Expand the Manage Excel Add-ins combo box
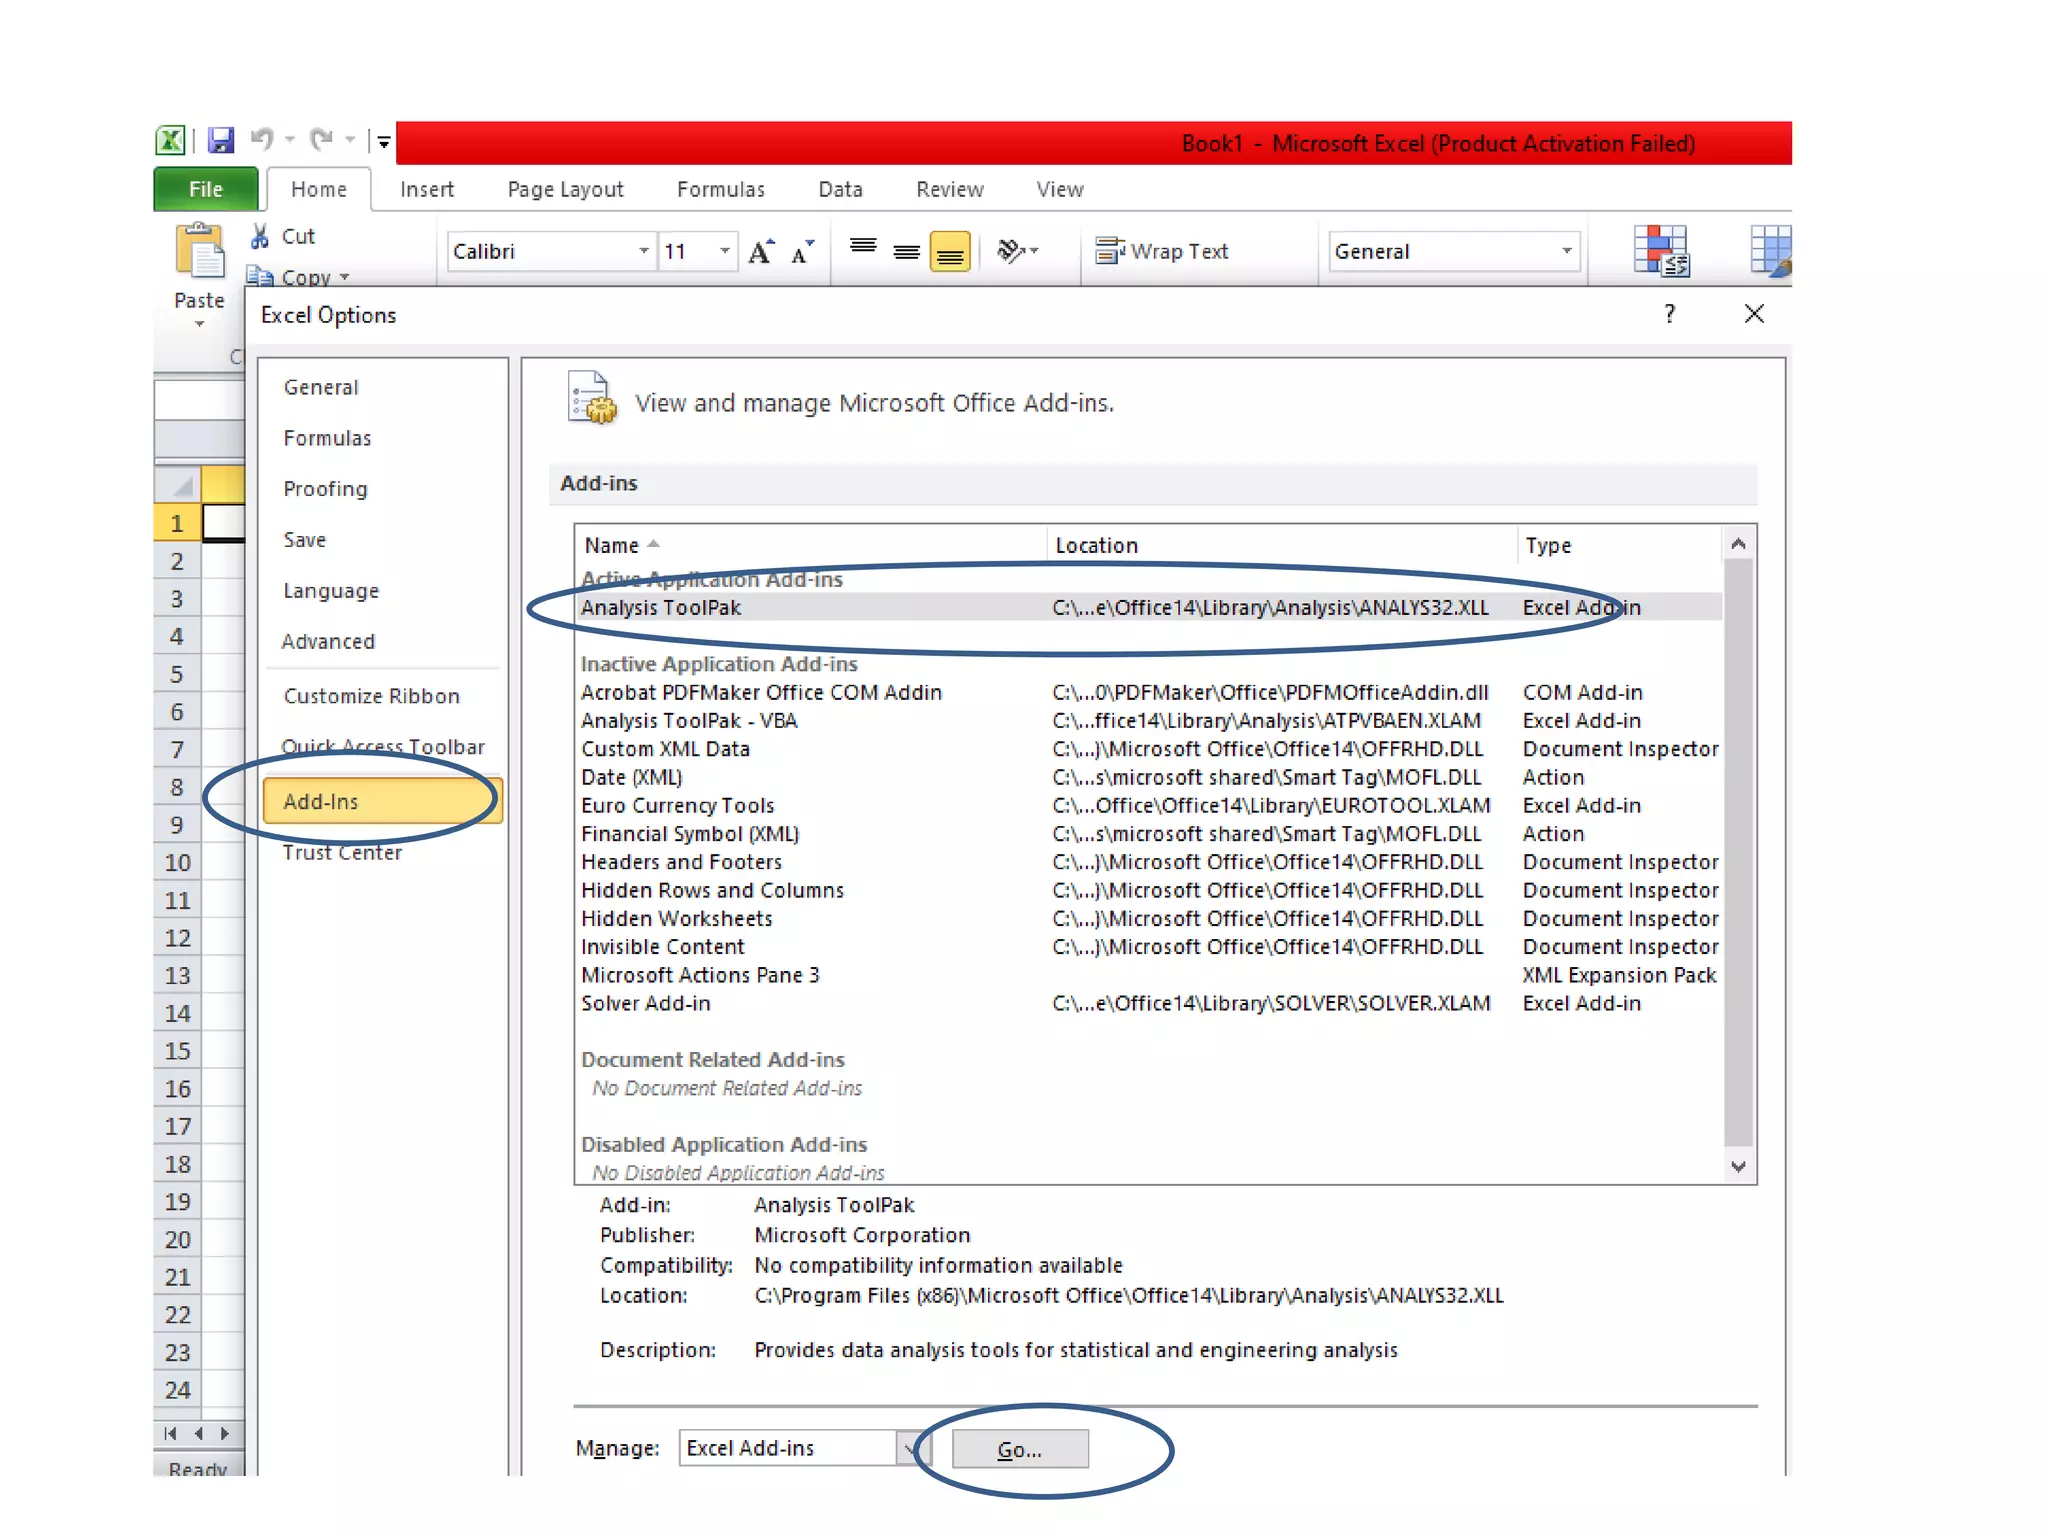This screenshot has height=1536, width=2048. coord(908,1448)
